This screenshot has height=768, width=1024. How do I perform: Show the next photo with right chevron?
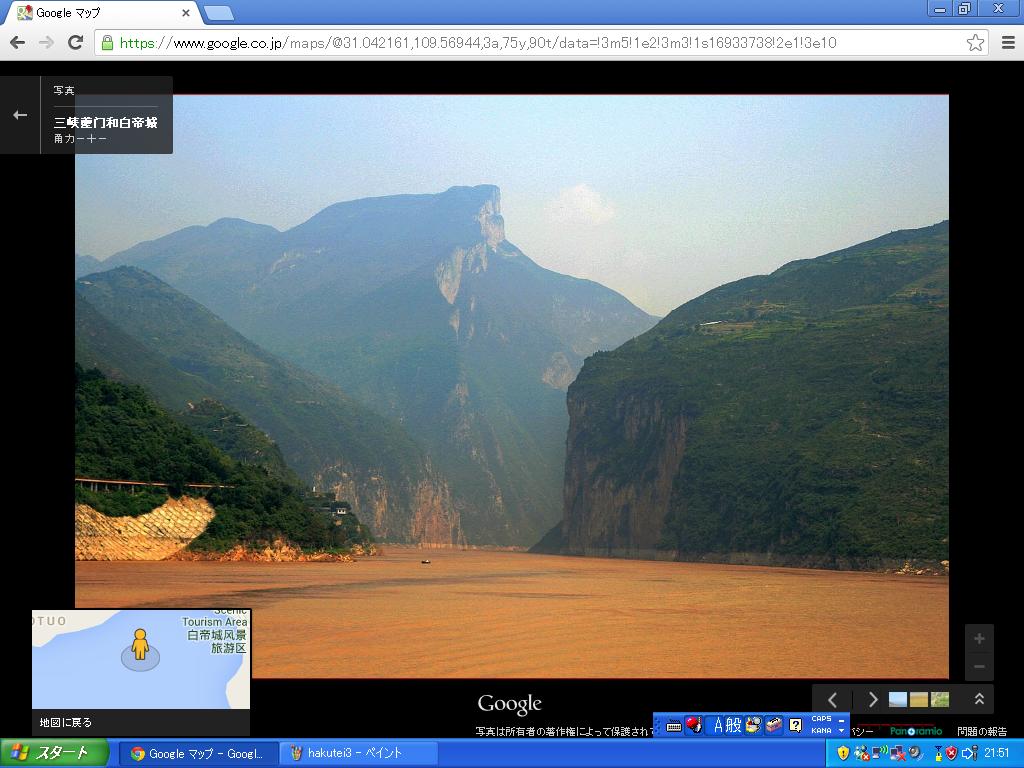[873, 699]
